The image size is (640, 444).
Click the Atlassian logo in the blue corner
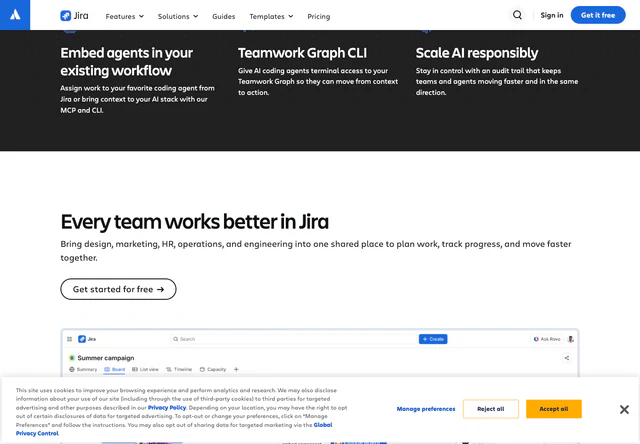[x=15, y=15]
